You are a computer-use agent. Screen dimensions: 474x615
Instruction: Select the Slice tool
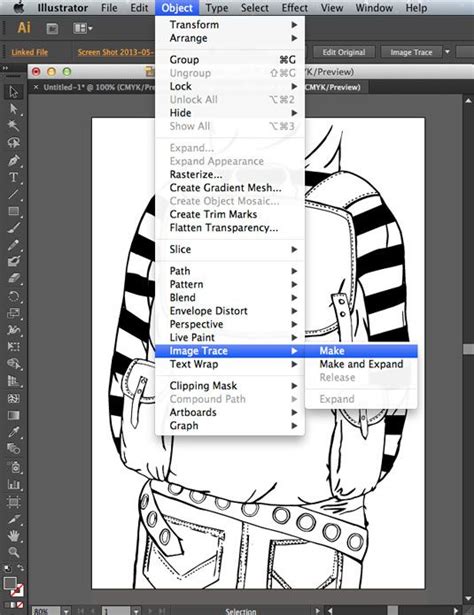pos(13,519)
